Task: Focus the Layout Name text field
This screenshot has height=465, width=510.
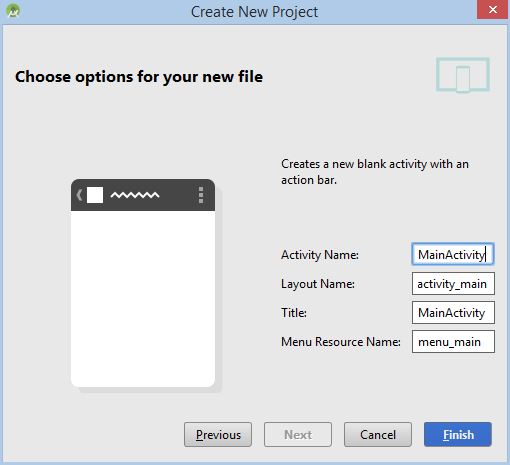Action: [x=453, y=284]
